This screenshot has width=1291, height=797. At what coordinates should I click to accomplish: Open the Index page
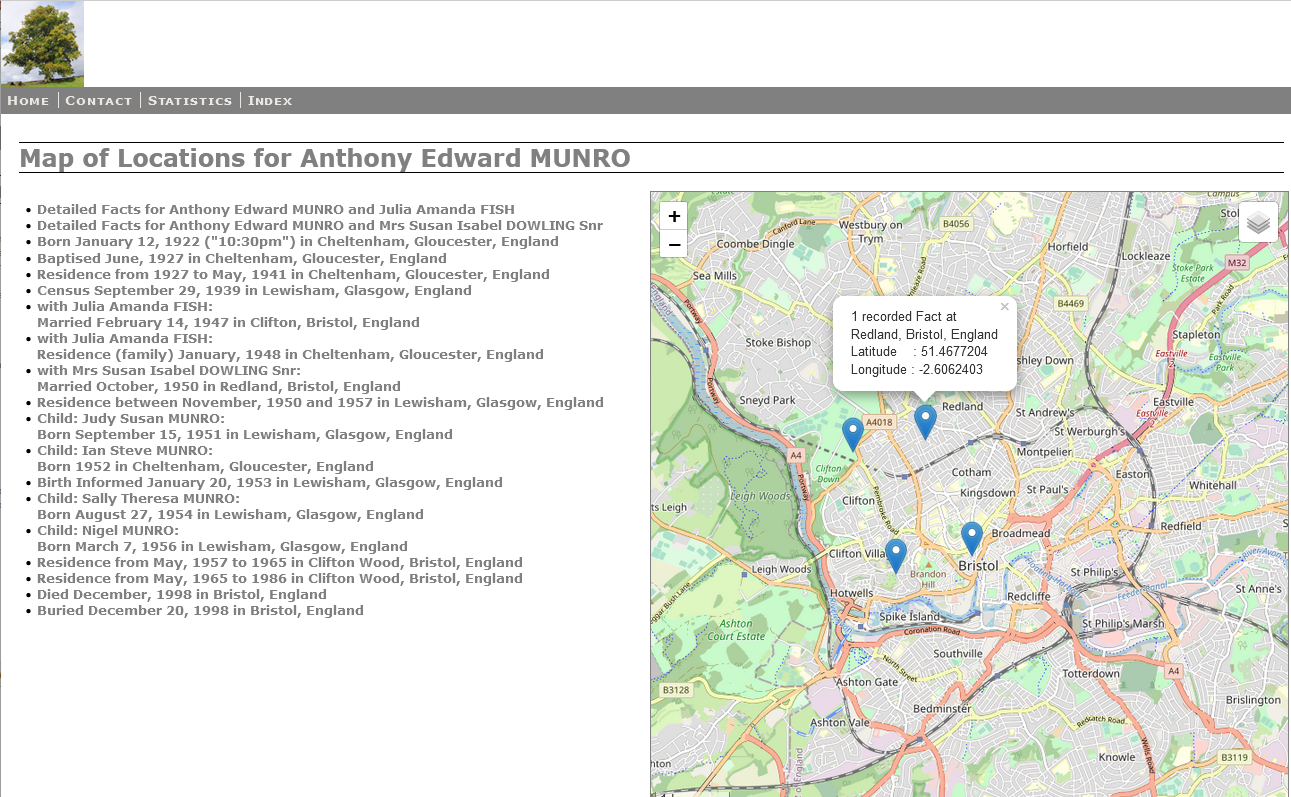pyautogui.click(x=270, y=100)
